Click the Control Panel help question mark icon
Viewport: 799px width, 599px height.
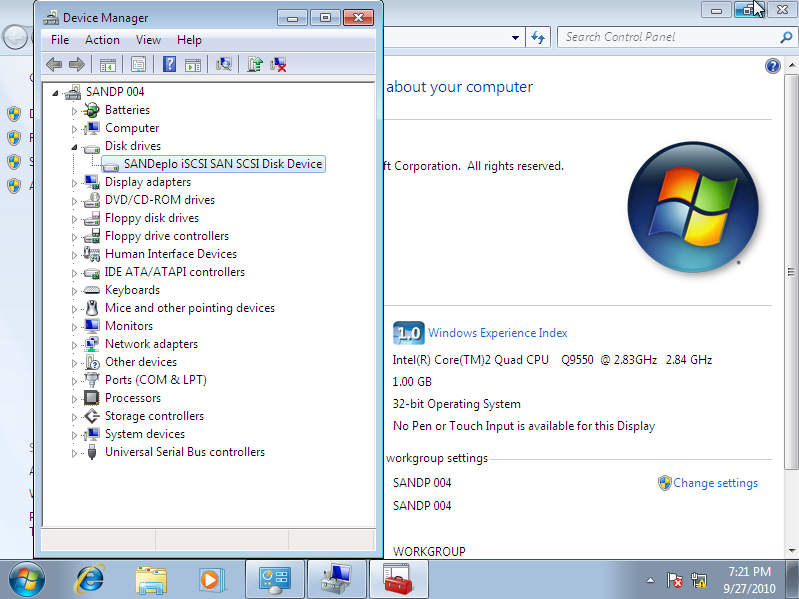[x=773, y=66]
